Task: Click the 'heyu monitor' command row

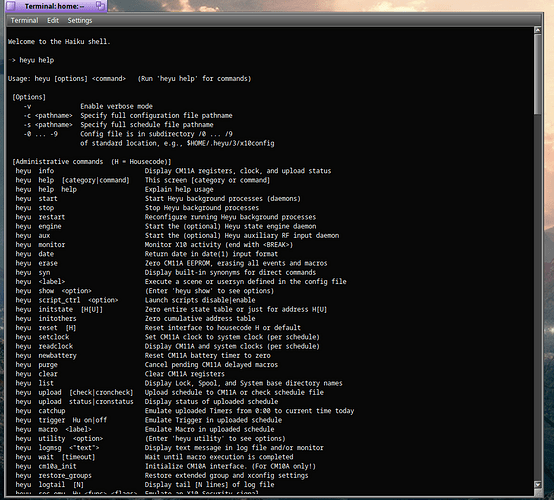Action: point(154,245)
